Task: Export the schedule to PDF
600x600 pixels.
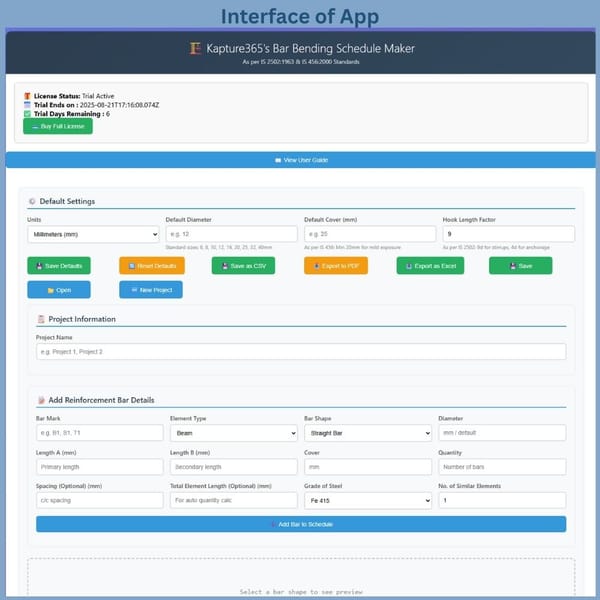Action: click(x=335, y=265)
